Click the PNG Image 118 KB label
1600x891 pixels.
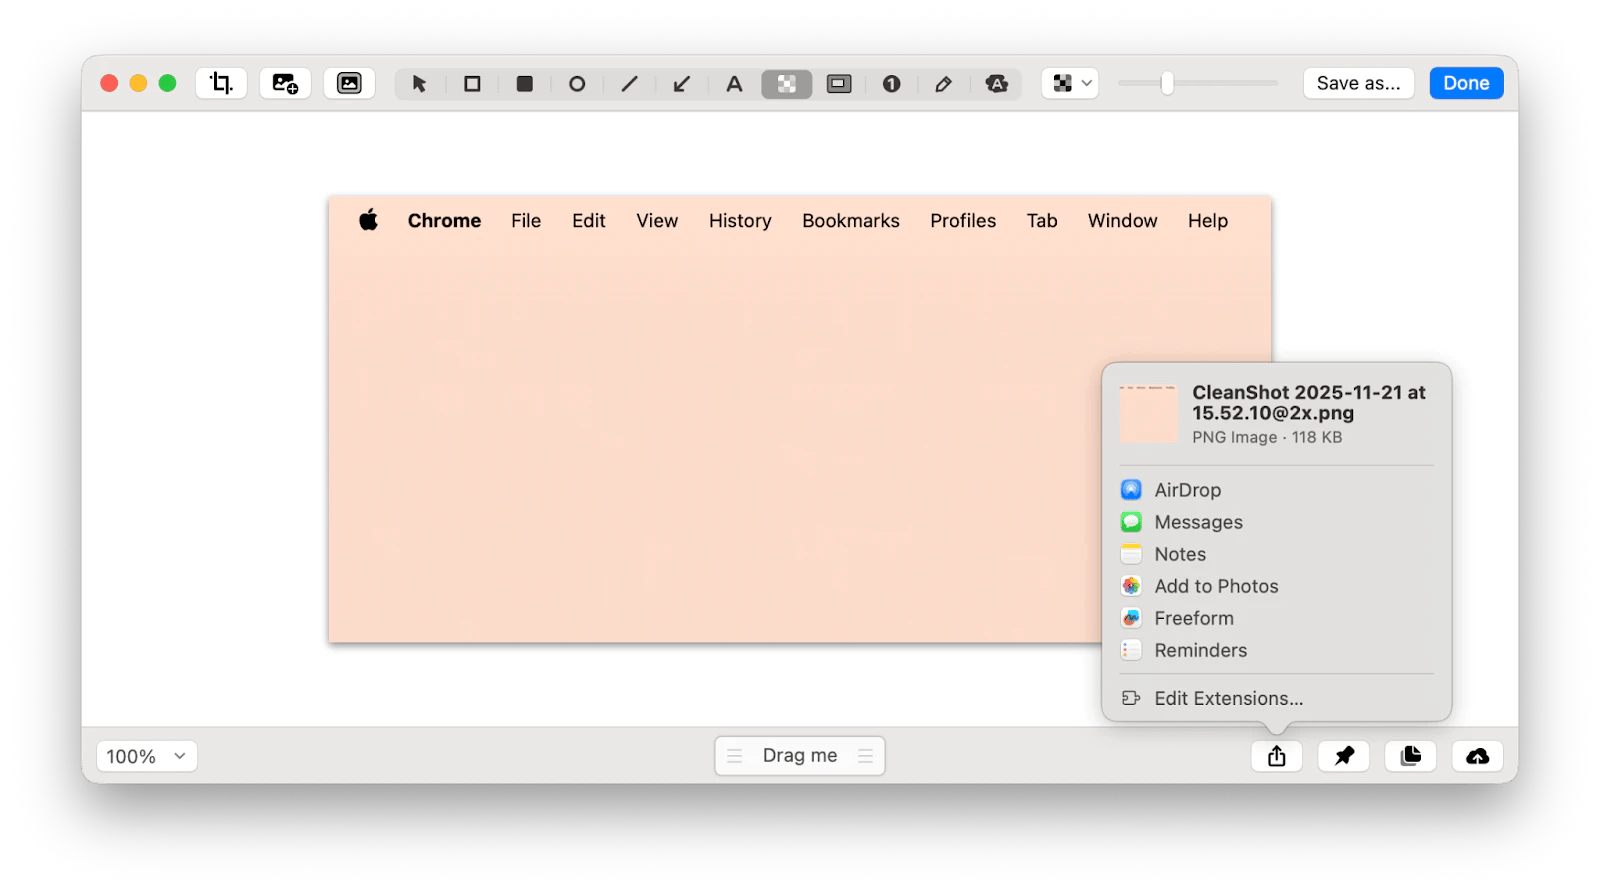pos(1267,437)
